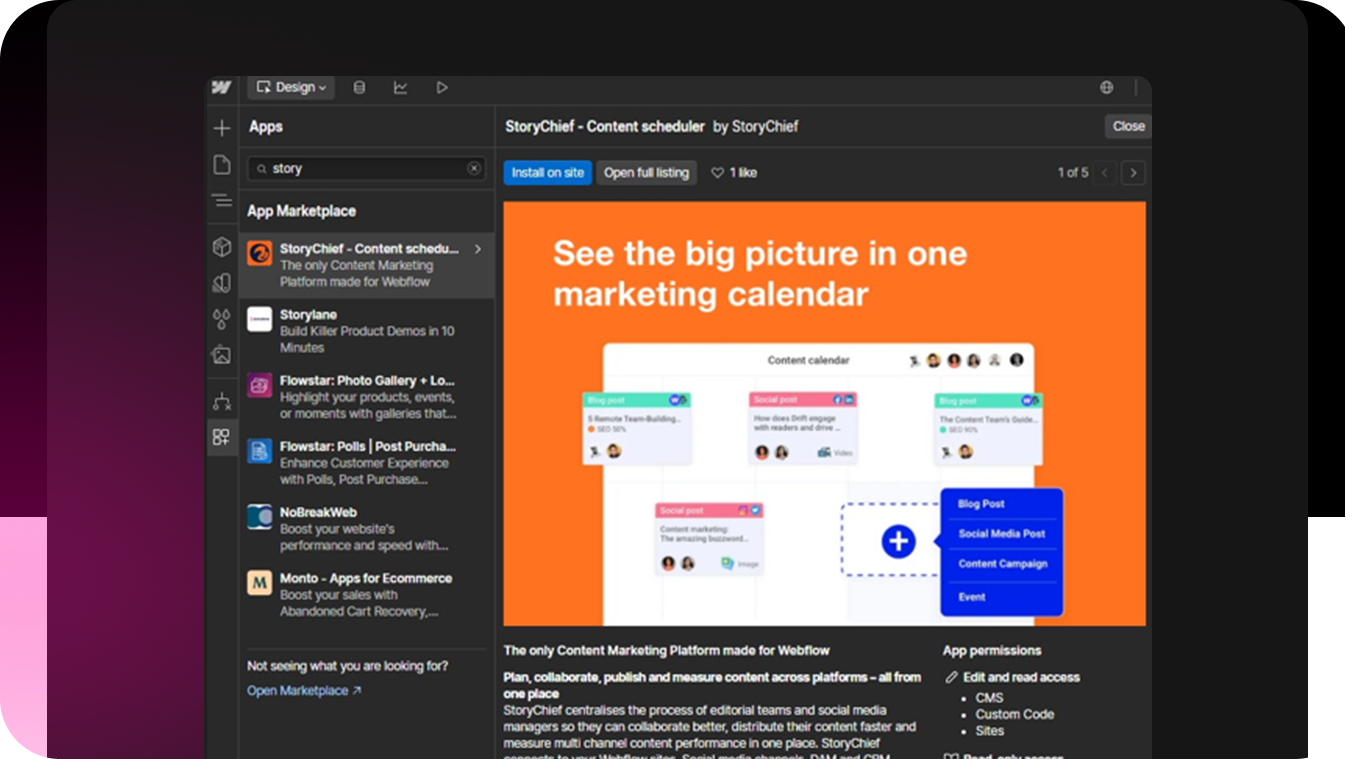Click 'Edit and read access' permission text
1355x759 pixels.
click(1022, 678)
